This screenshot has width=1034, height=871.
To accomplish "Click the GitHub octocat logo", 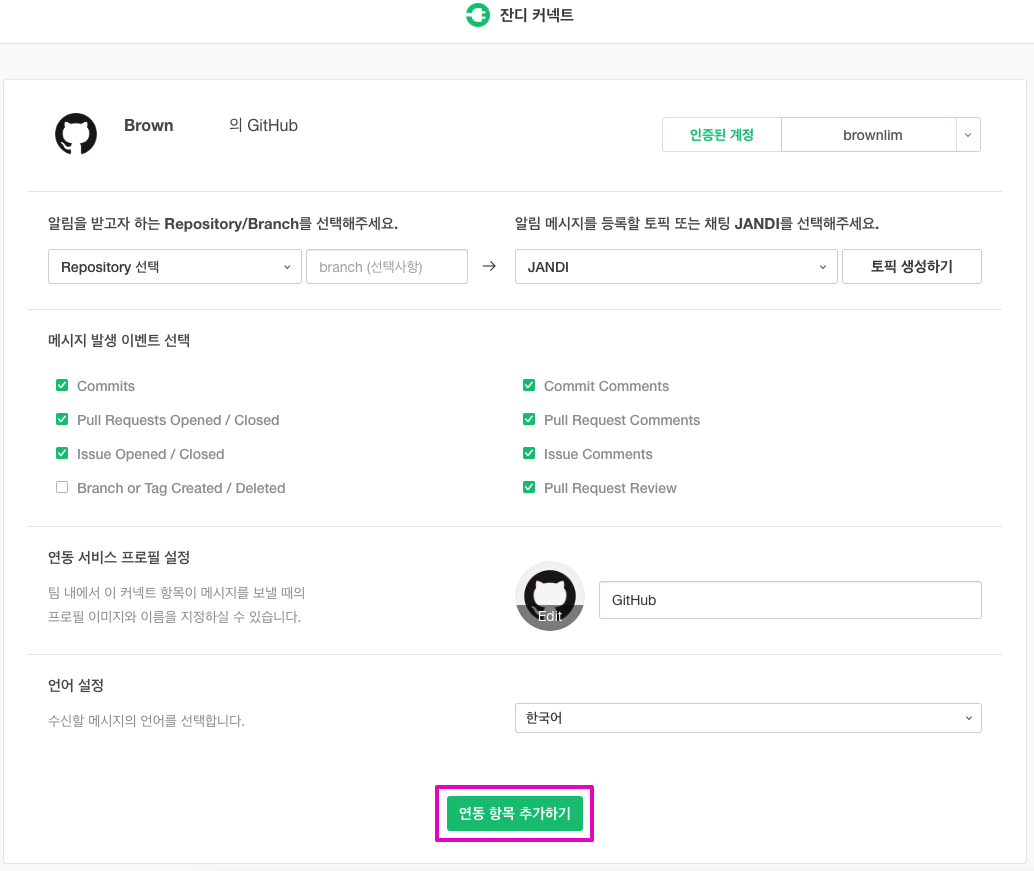I will [76, 134].
